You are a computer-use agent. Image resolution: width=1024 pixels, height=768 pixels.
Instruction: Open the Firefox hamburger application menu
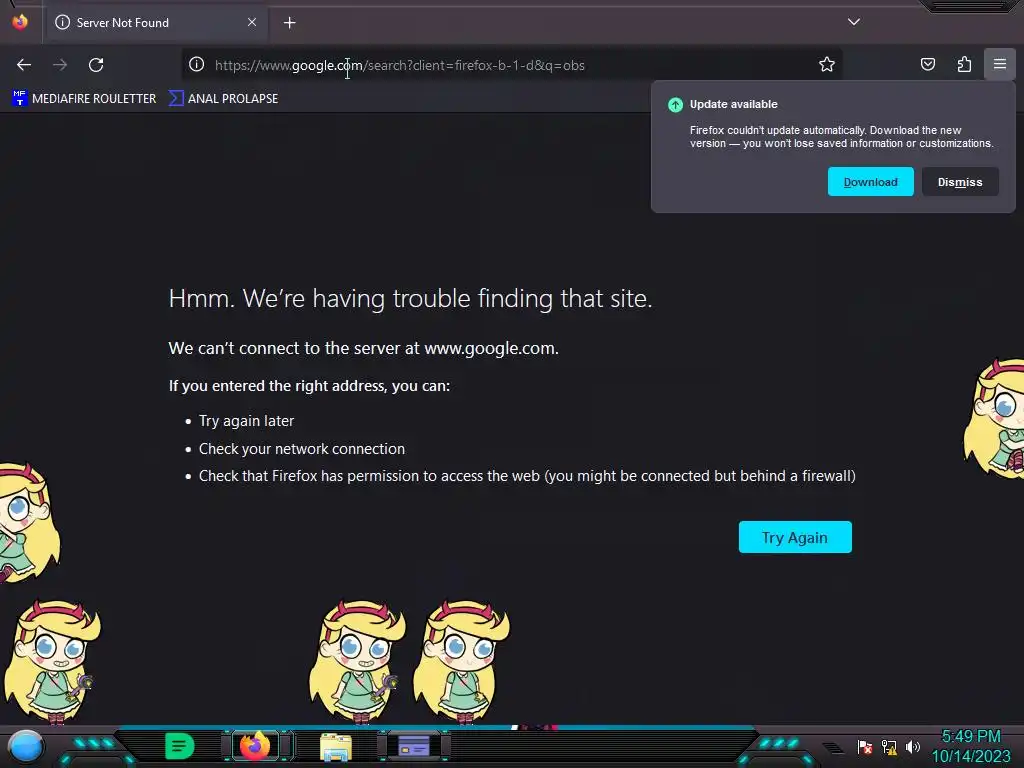tap(1000, 64)
